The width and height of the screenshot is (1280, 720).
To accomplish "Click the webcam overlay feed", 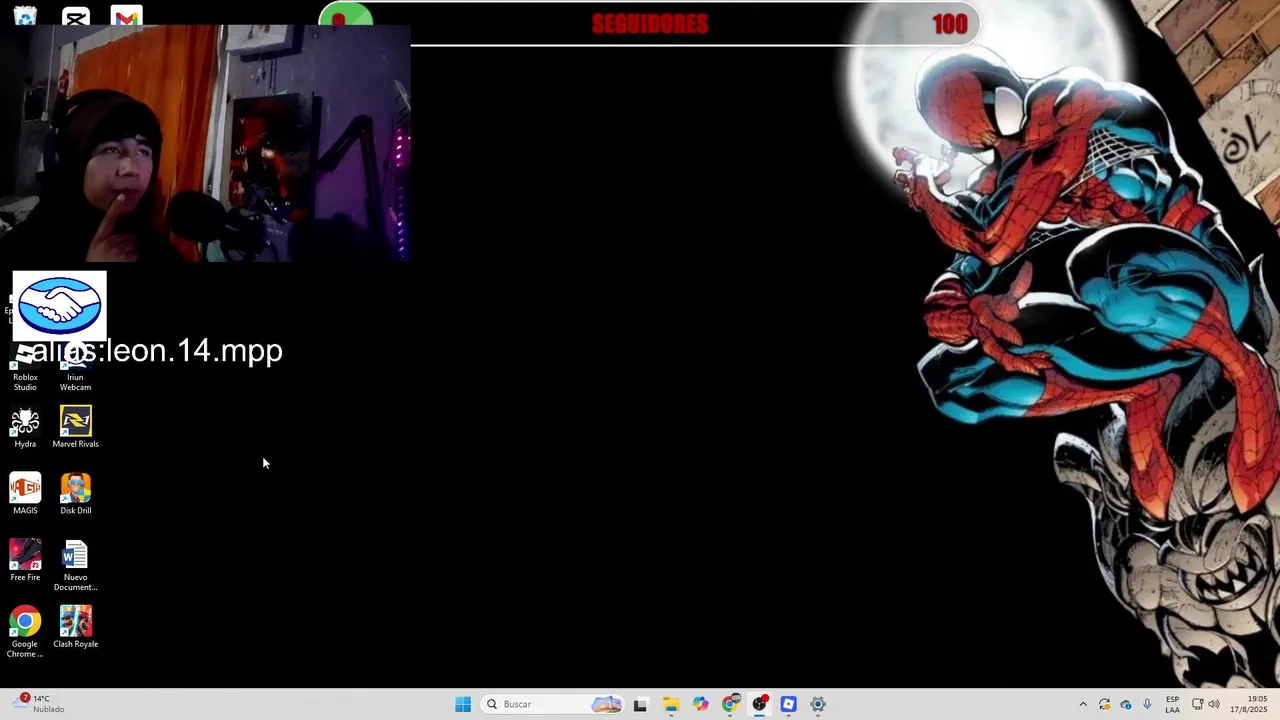I will 205,142.
